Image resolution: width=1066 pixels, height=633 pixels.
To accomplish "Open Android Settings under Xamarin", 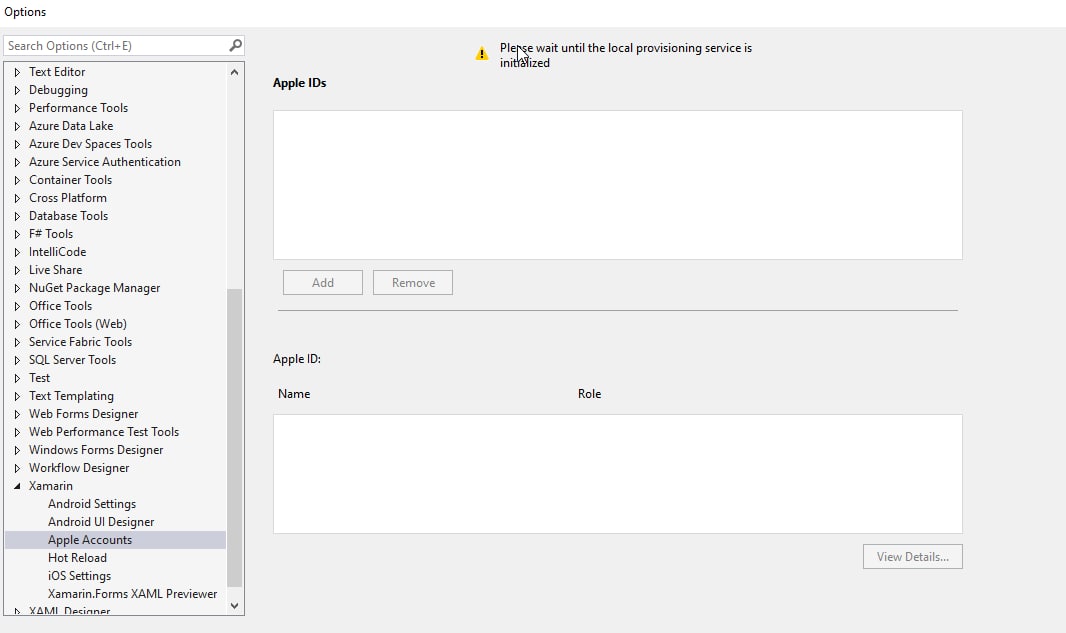I will (x=92, y=504).
